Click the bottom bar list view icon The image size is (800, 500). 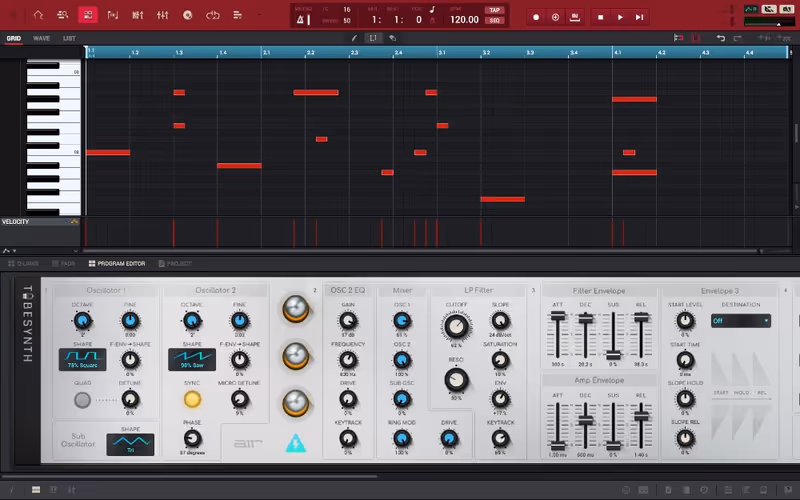(x=36, y=490)
